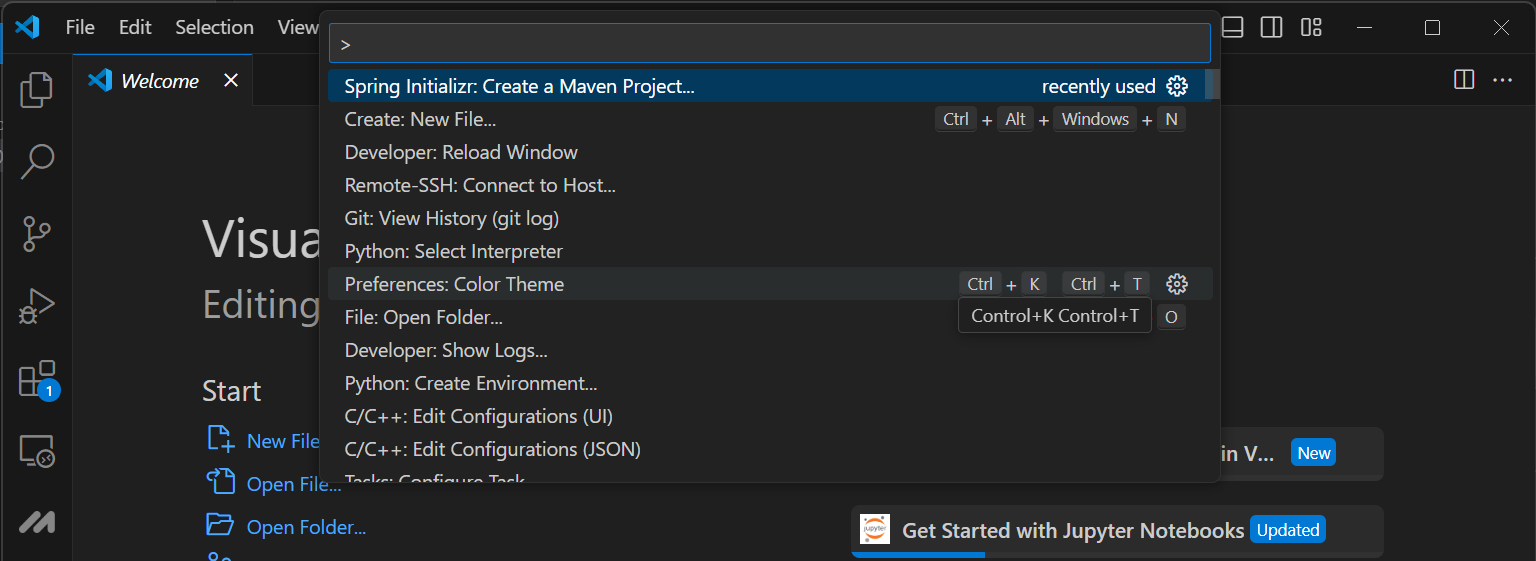Run C/C++: Edit Configurations (JSON)

[770, 449]
